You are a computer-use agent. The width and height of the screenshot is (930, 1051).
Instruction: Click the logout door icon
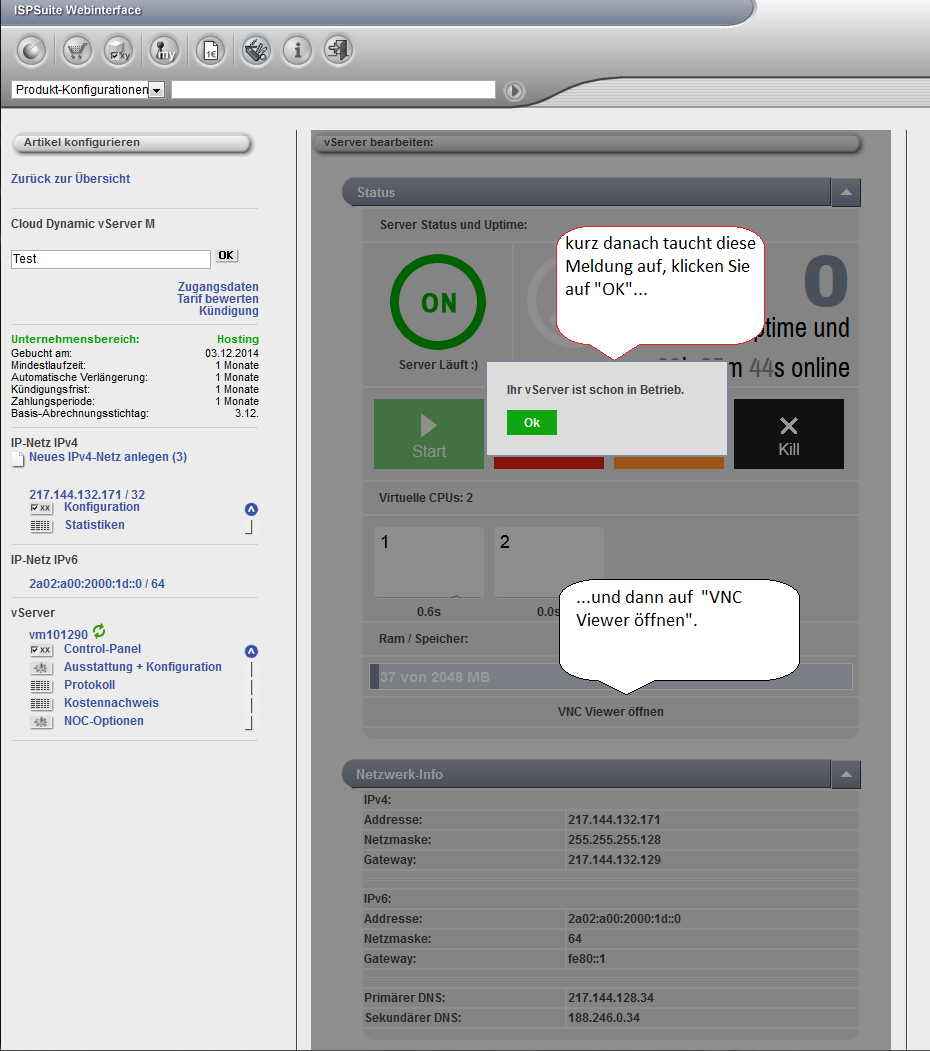tap(339, 50)
